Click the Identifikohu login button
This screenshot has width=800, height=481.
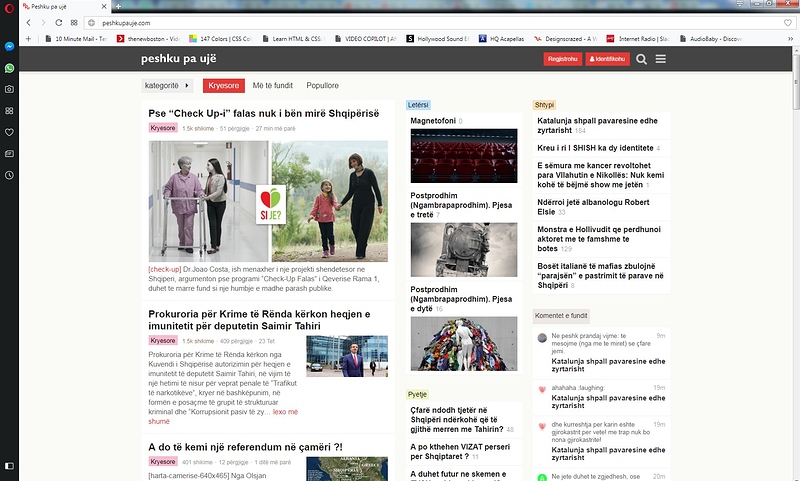point(608,59)
